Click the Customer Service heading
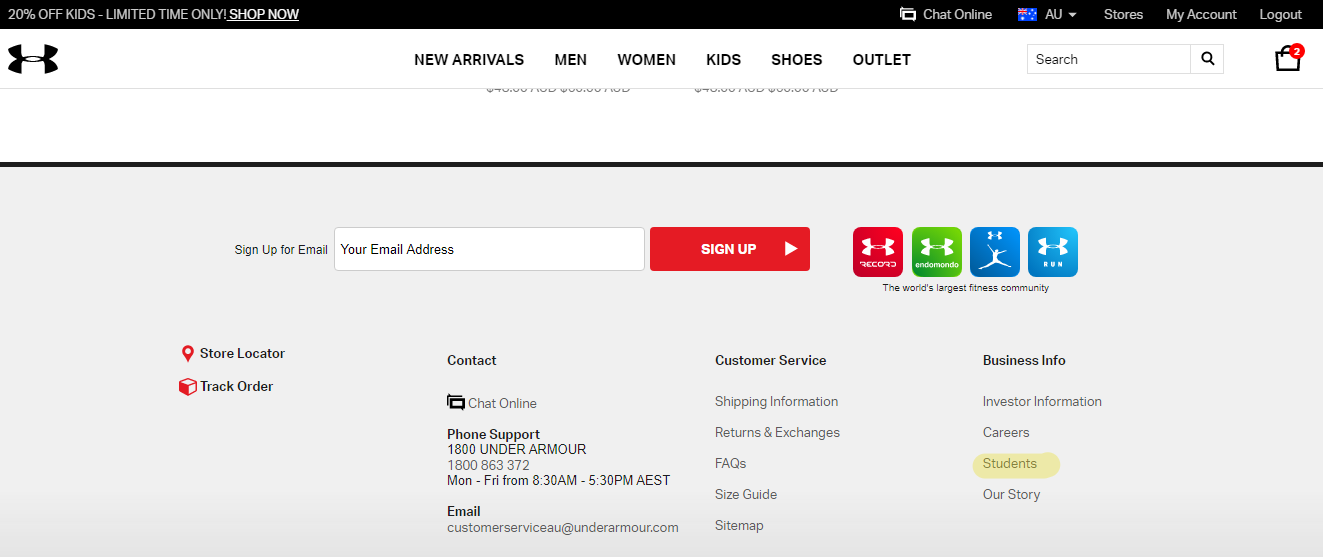 click(771, 360)
